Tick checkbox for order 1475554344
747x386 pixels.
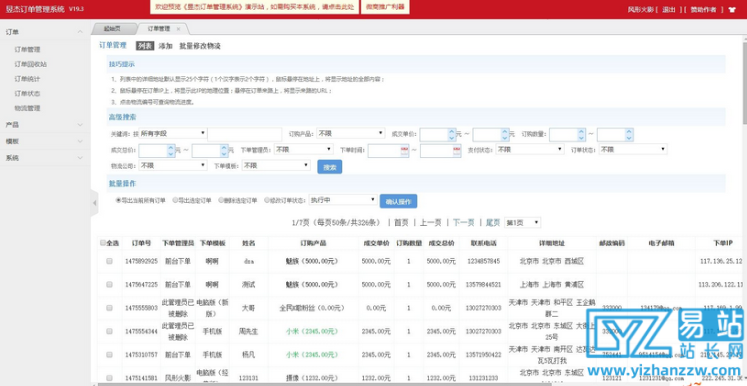coord(110,331)
